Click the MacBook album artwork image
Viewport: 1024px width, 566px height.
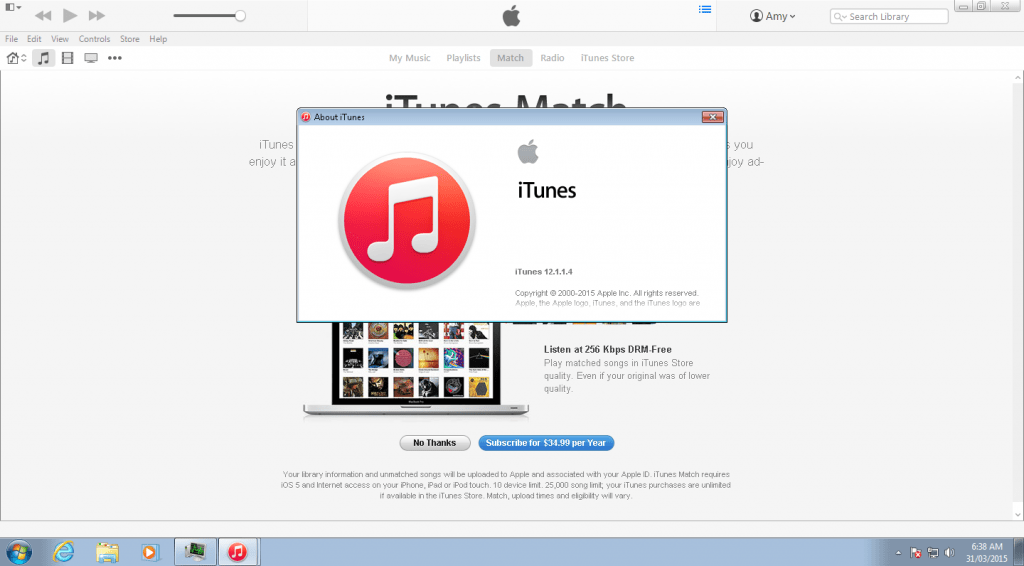coord(416,369)
